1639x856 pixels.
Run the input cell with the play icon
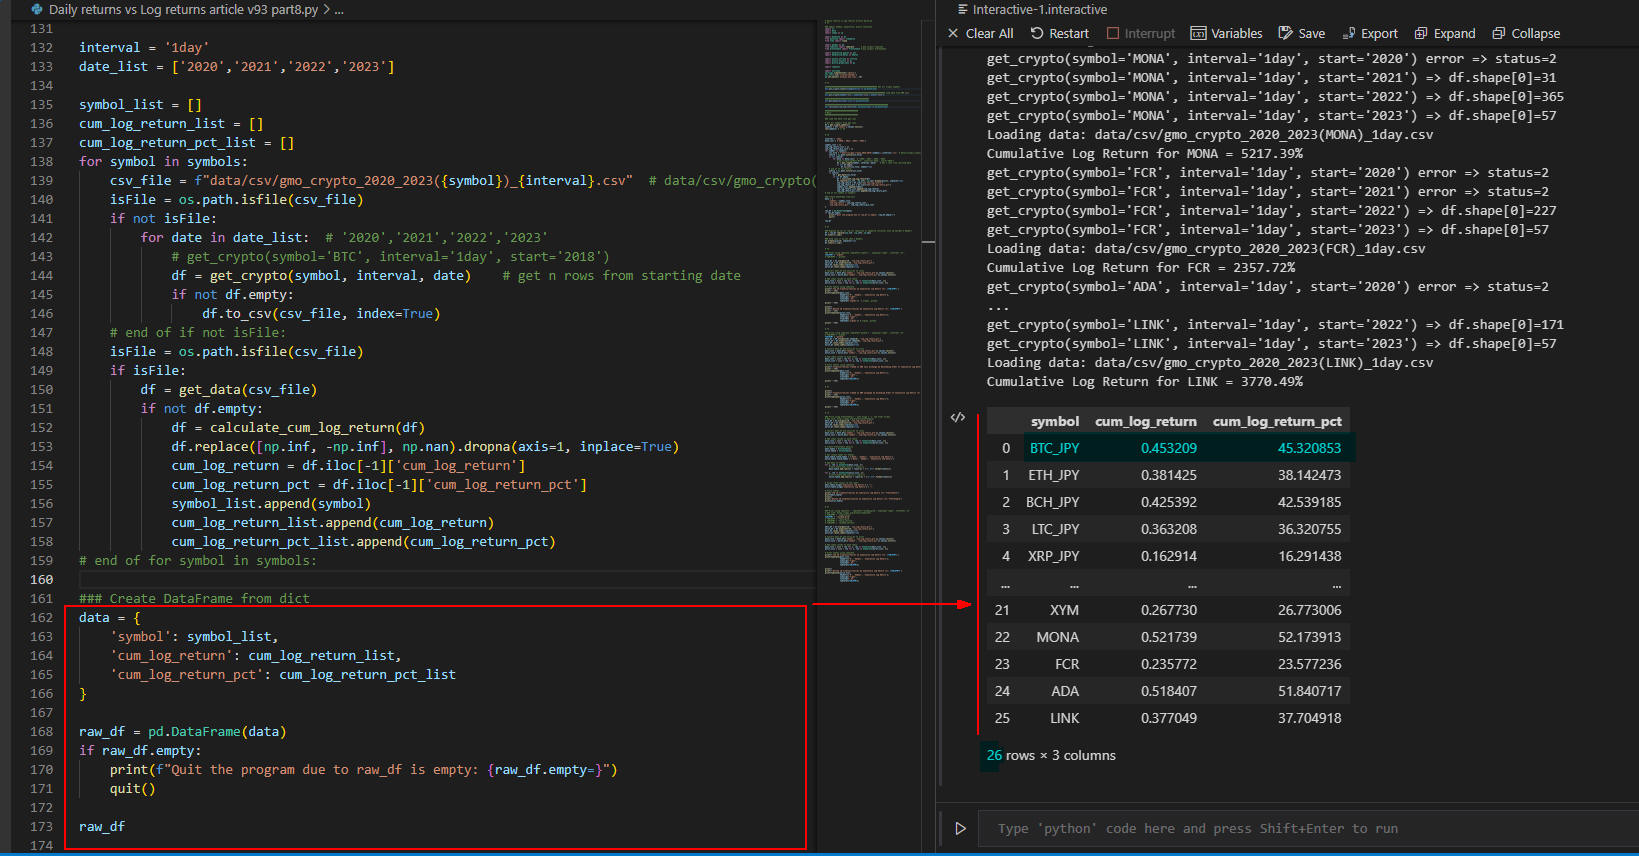[960, 828]
